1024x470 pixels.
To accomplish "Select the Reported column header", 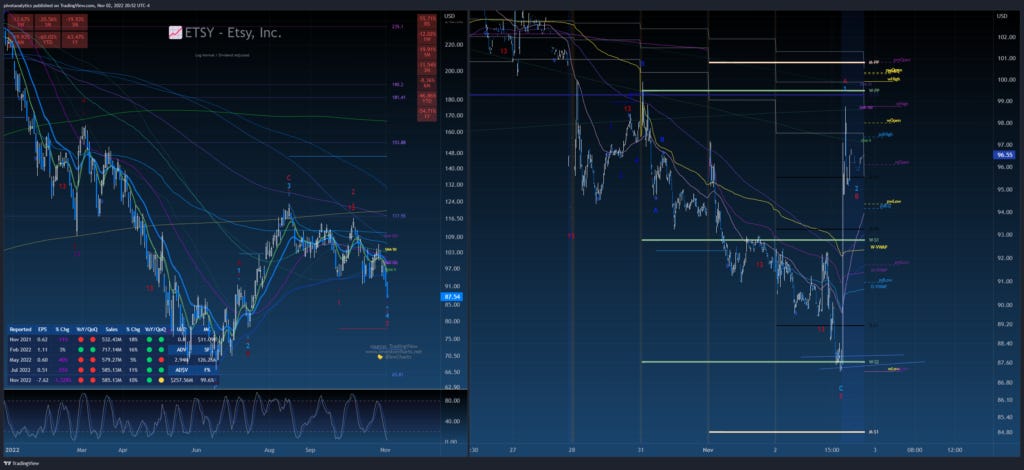I will (19, 330).
